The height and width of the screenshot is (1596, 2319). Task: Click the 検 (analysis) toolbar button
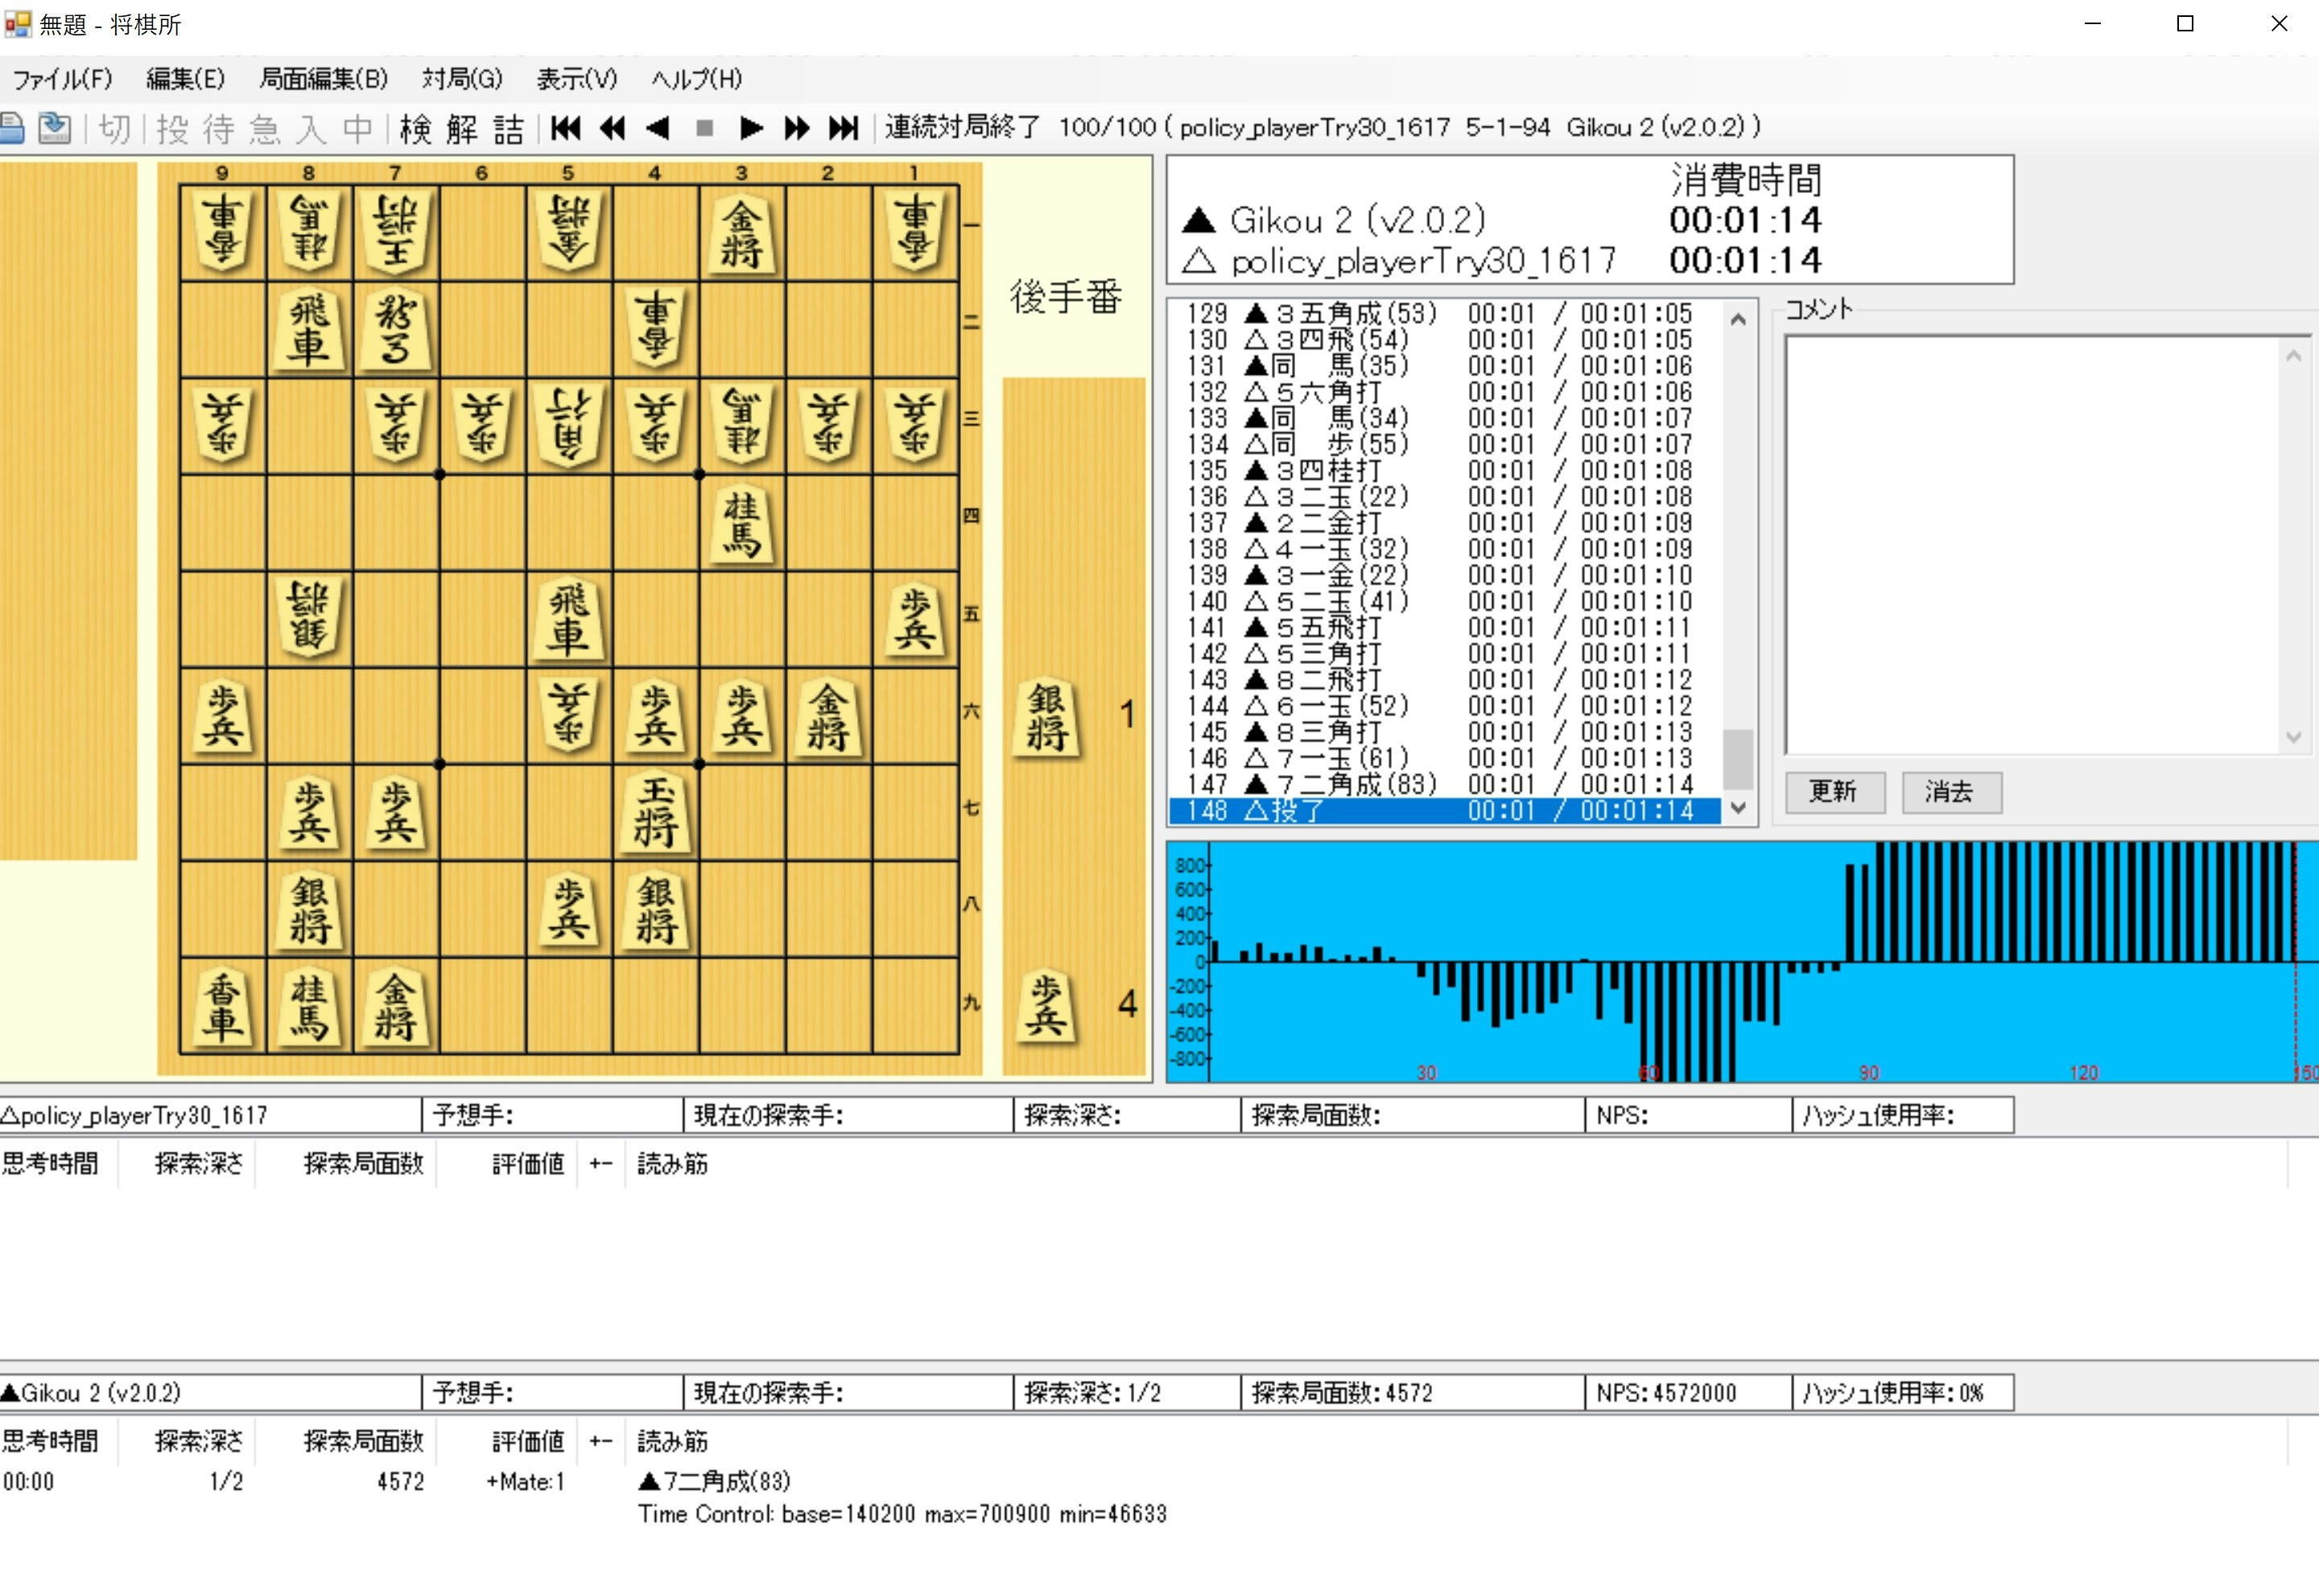coord(415,128)
